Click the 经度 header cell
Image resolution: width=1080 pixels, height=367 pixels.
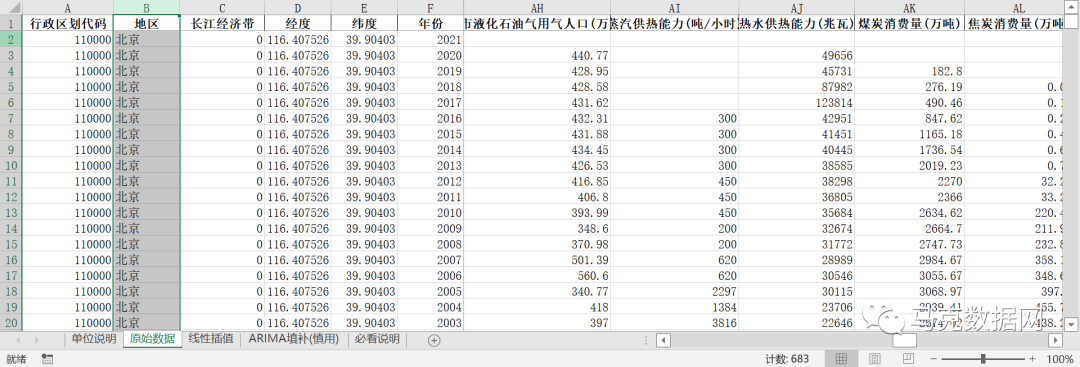pos(298,23)
